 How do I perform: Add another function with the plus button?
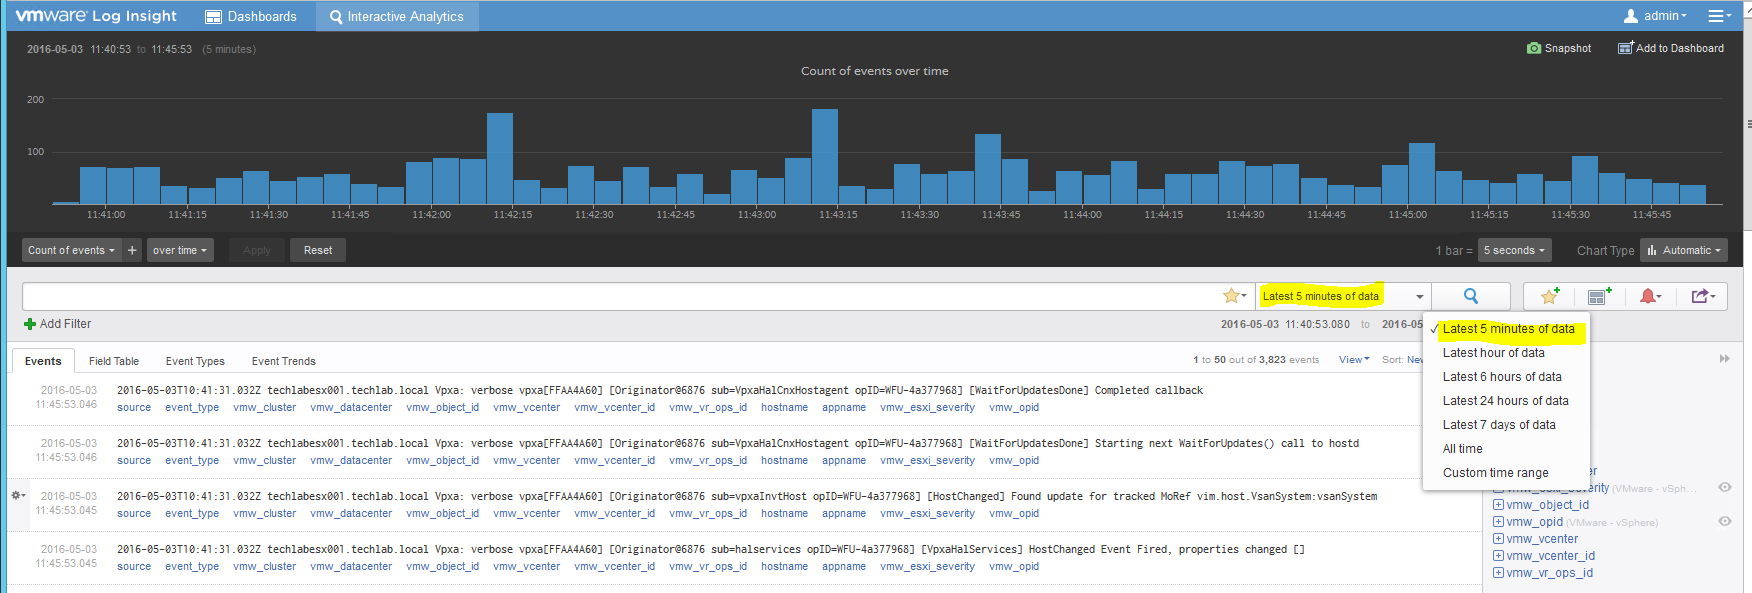pos(132,250)
